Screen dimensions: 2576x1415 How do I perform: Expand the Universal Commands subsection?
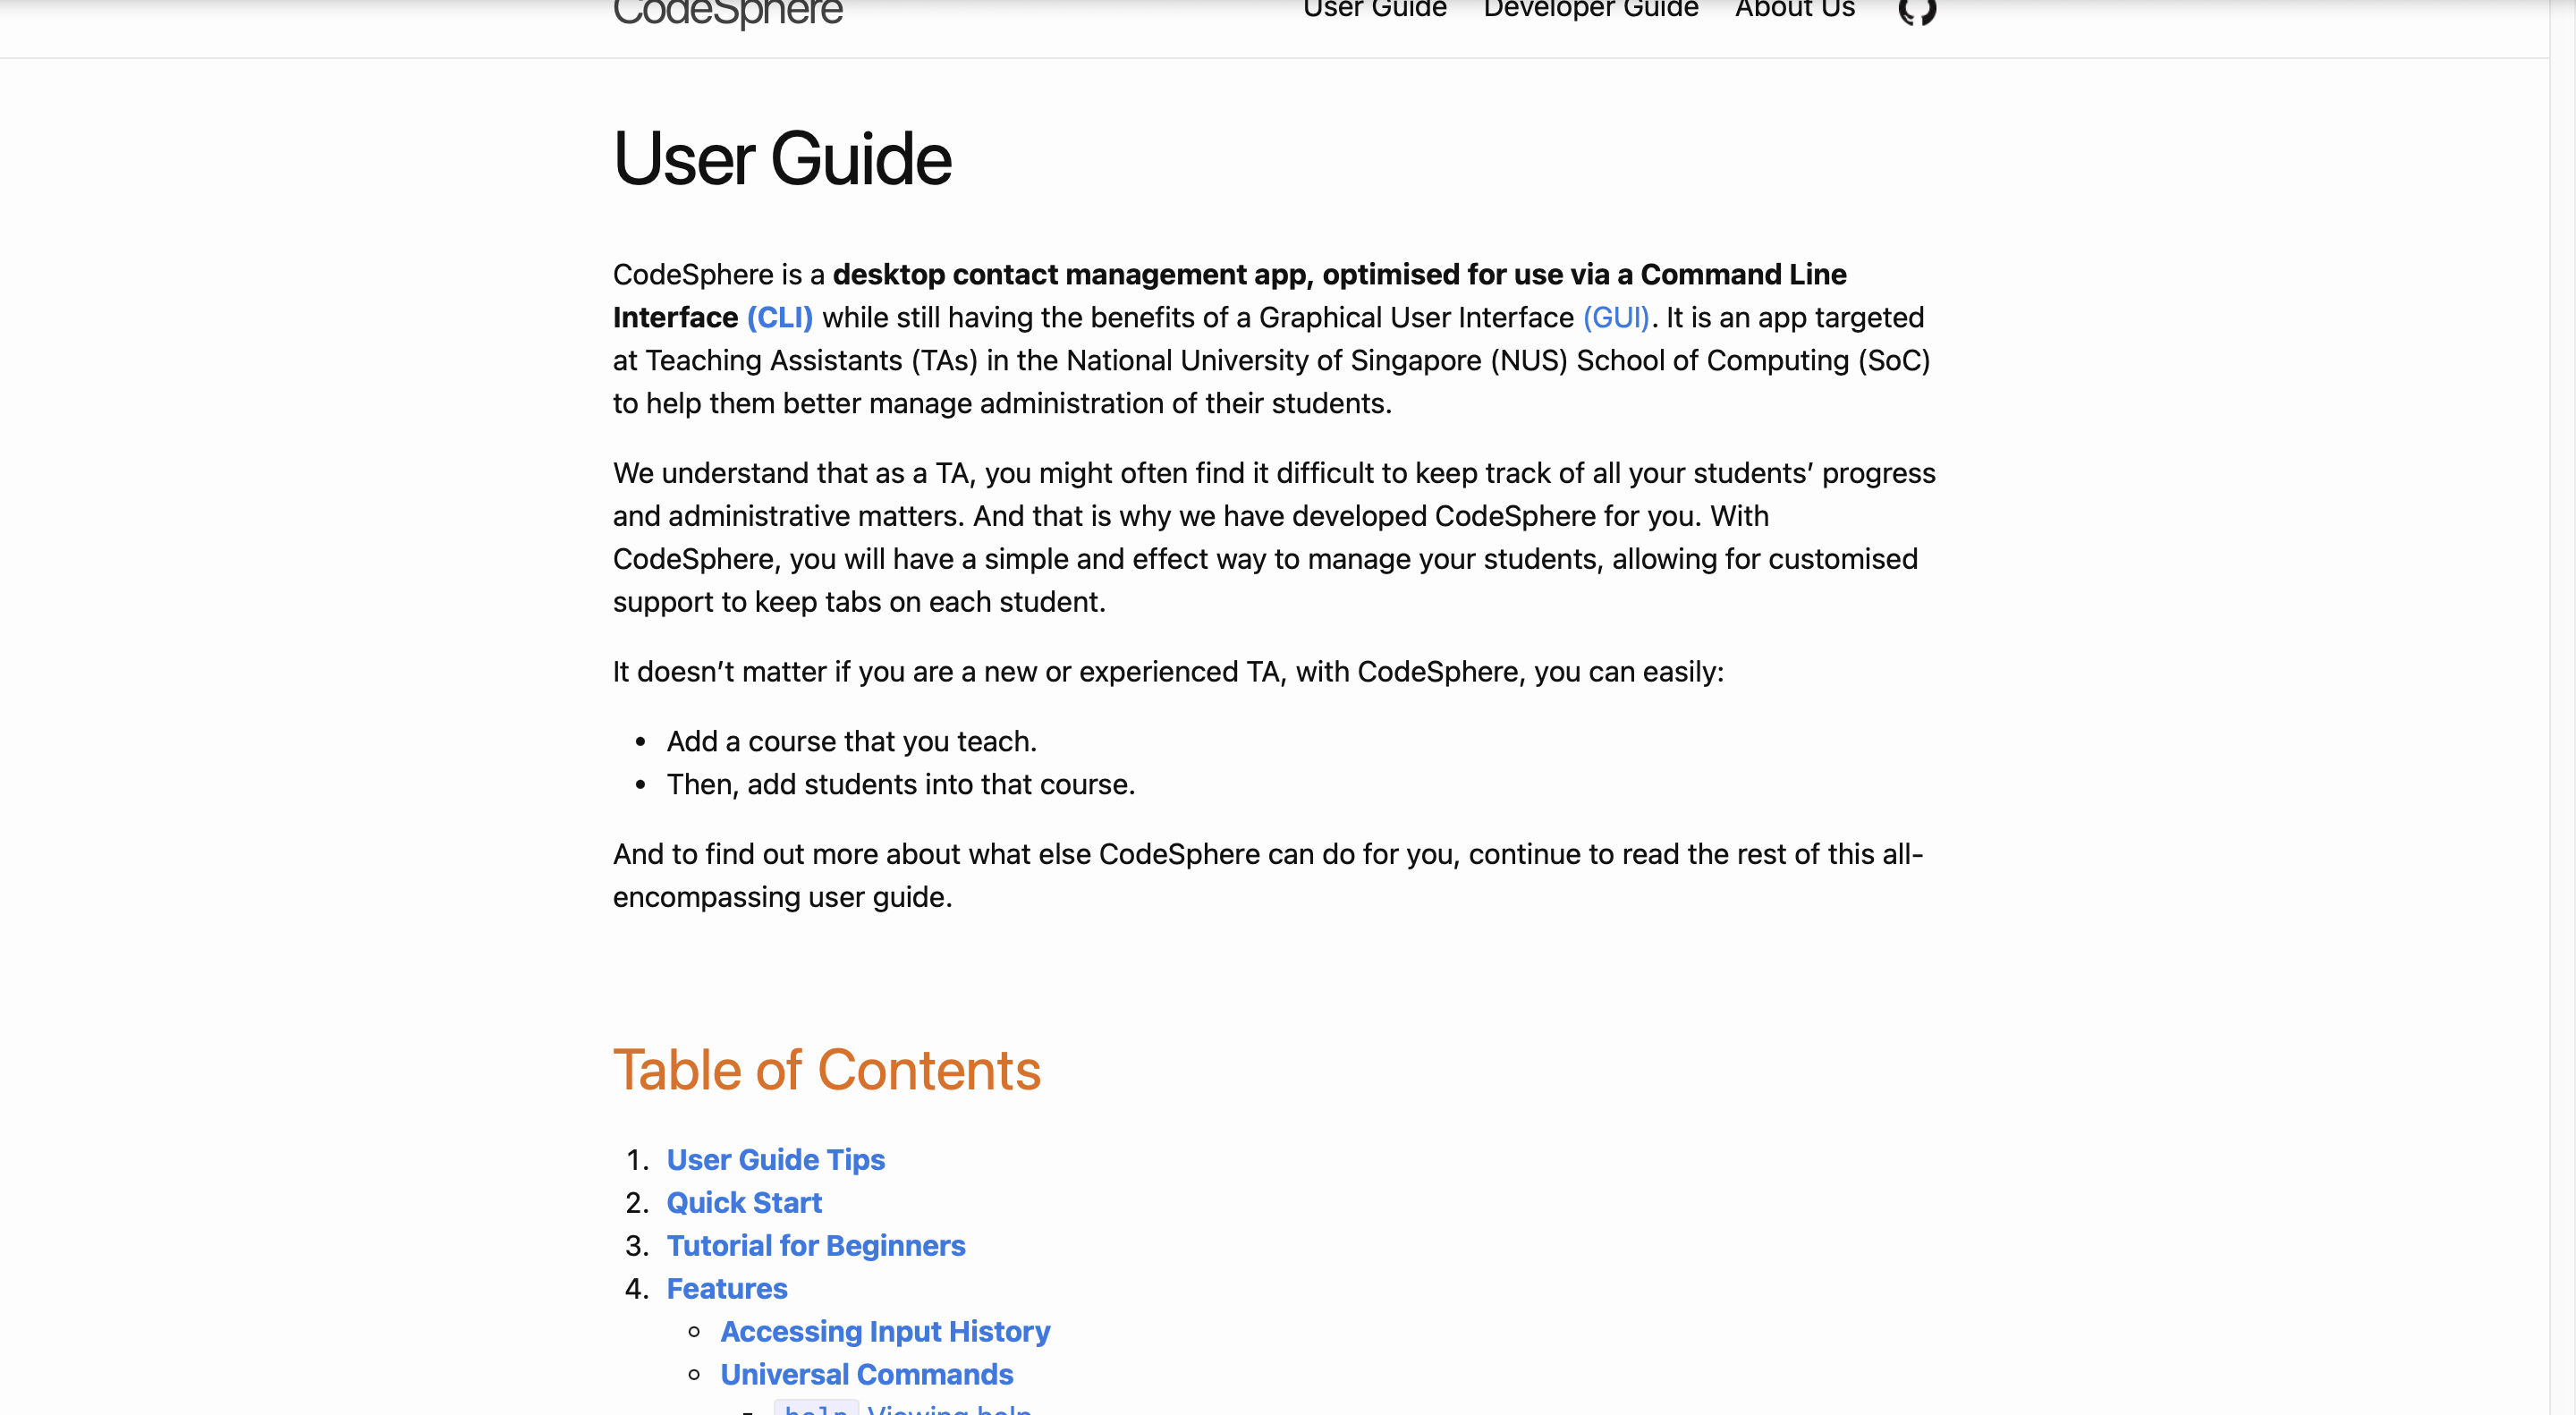tap(866, 1375)
